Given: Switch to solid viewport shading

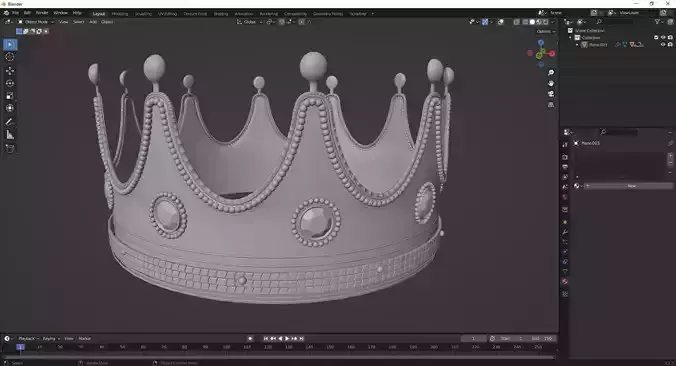Looking at the screenshot, I should pos(532,22).
